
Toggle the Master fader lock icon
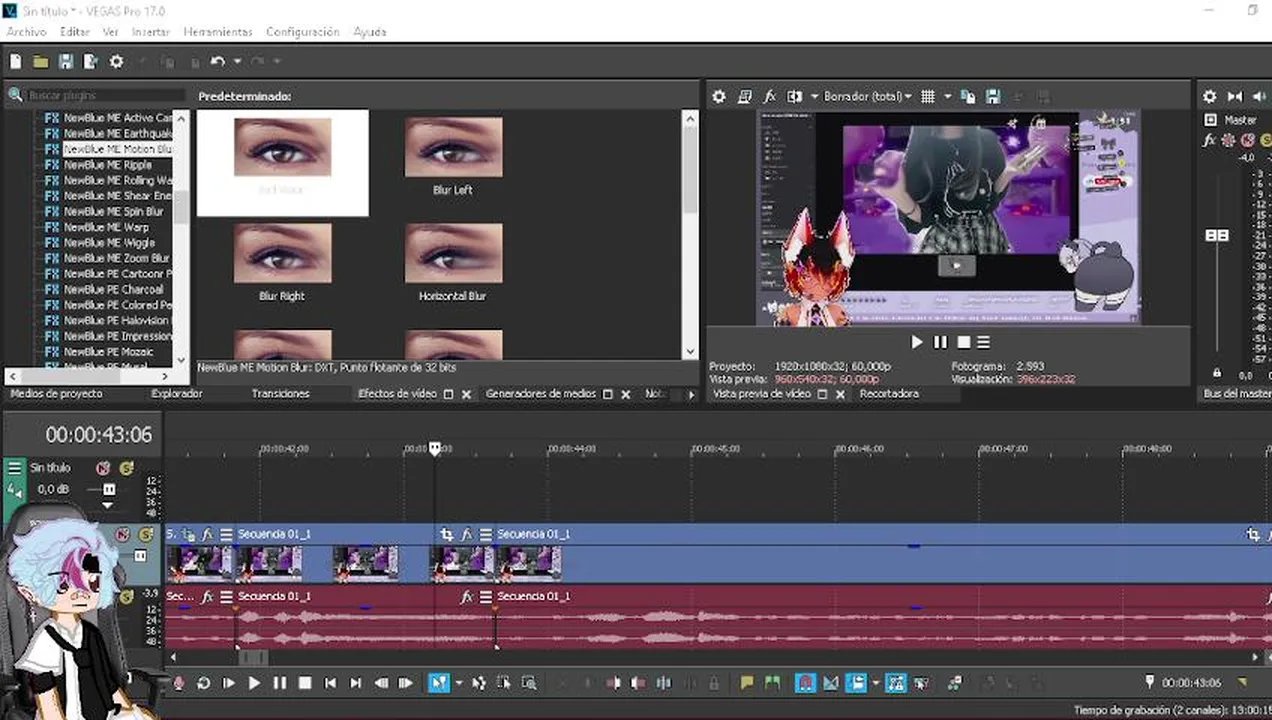click(1216, 372)
